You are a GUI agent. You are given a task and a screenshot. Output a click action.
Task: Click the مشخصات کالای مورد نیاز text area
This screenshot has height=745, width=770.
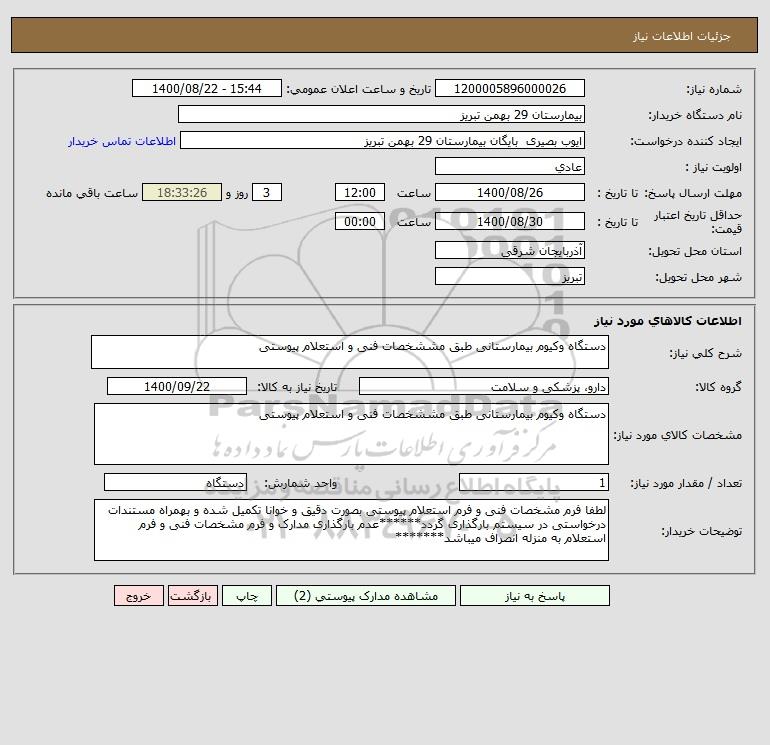351,434
